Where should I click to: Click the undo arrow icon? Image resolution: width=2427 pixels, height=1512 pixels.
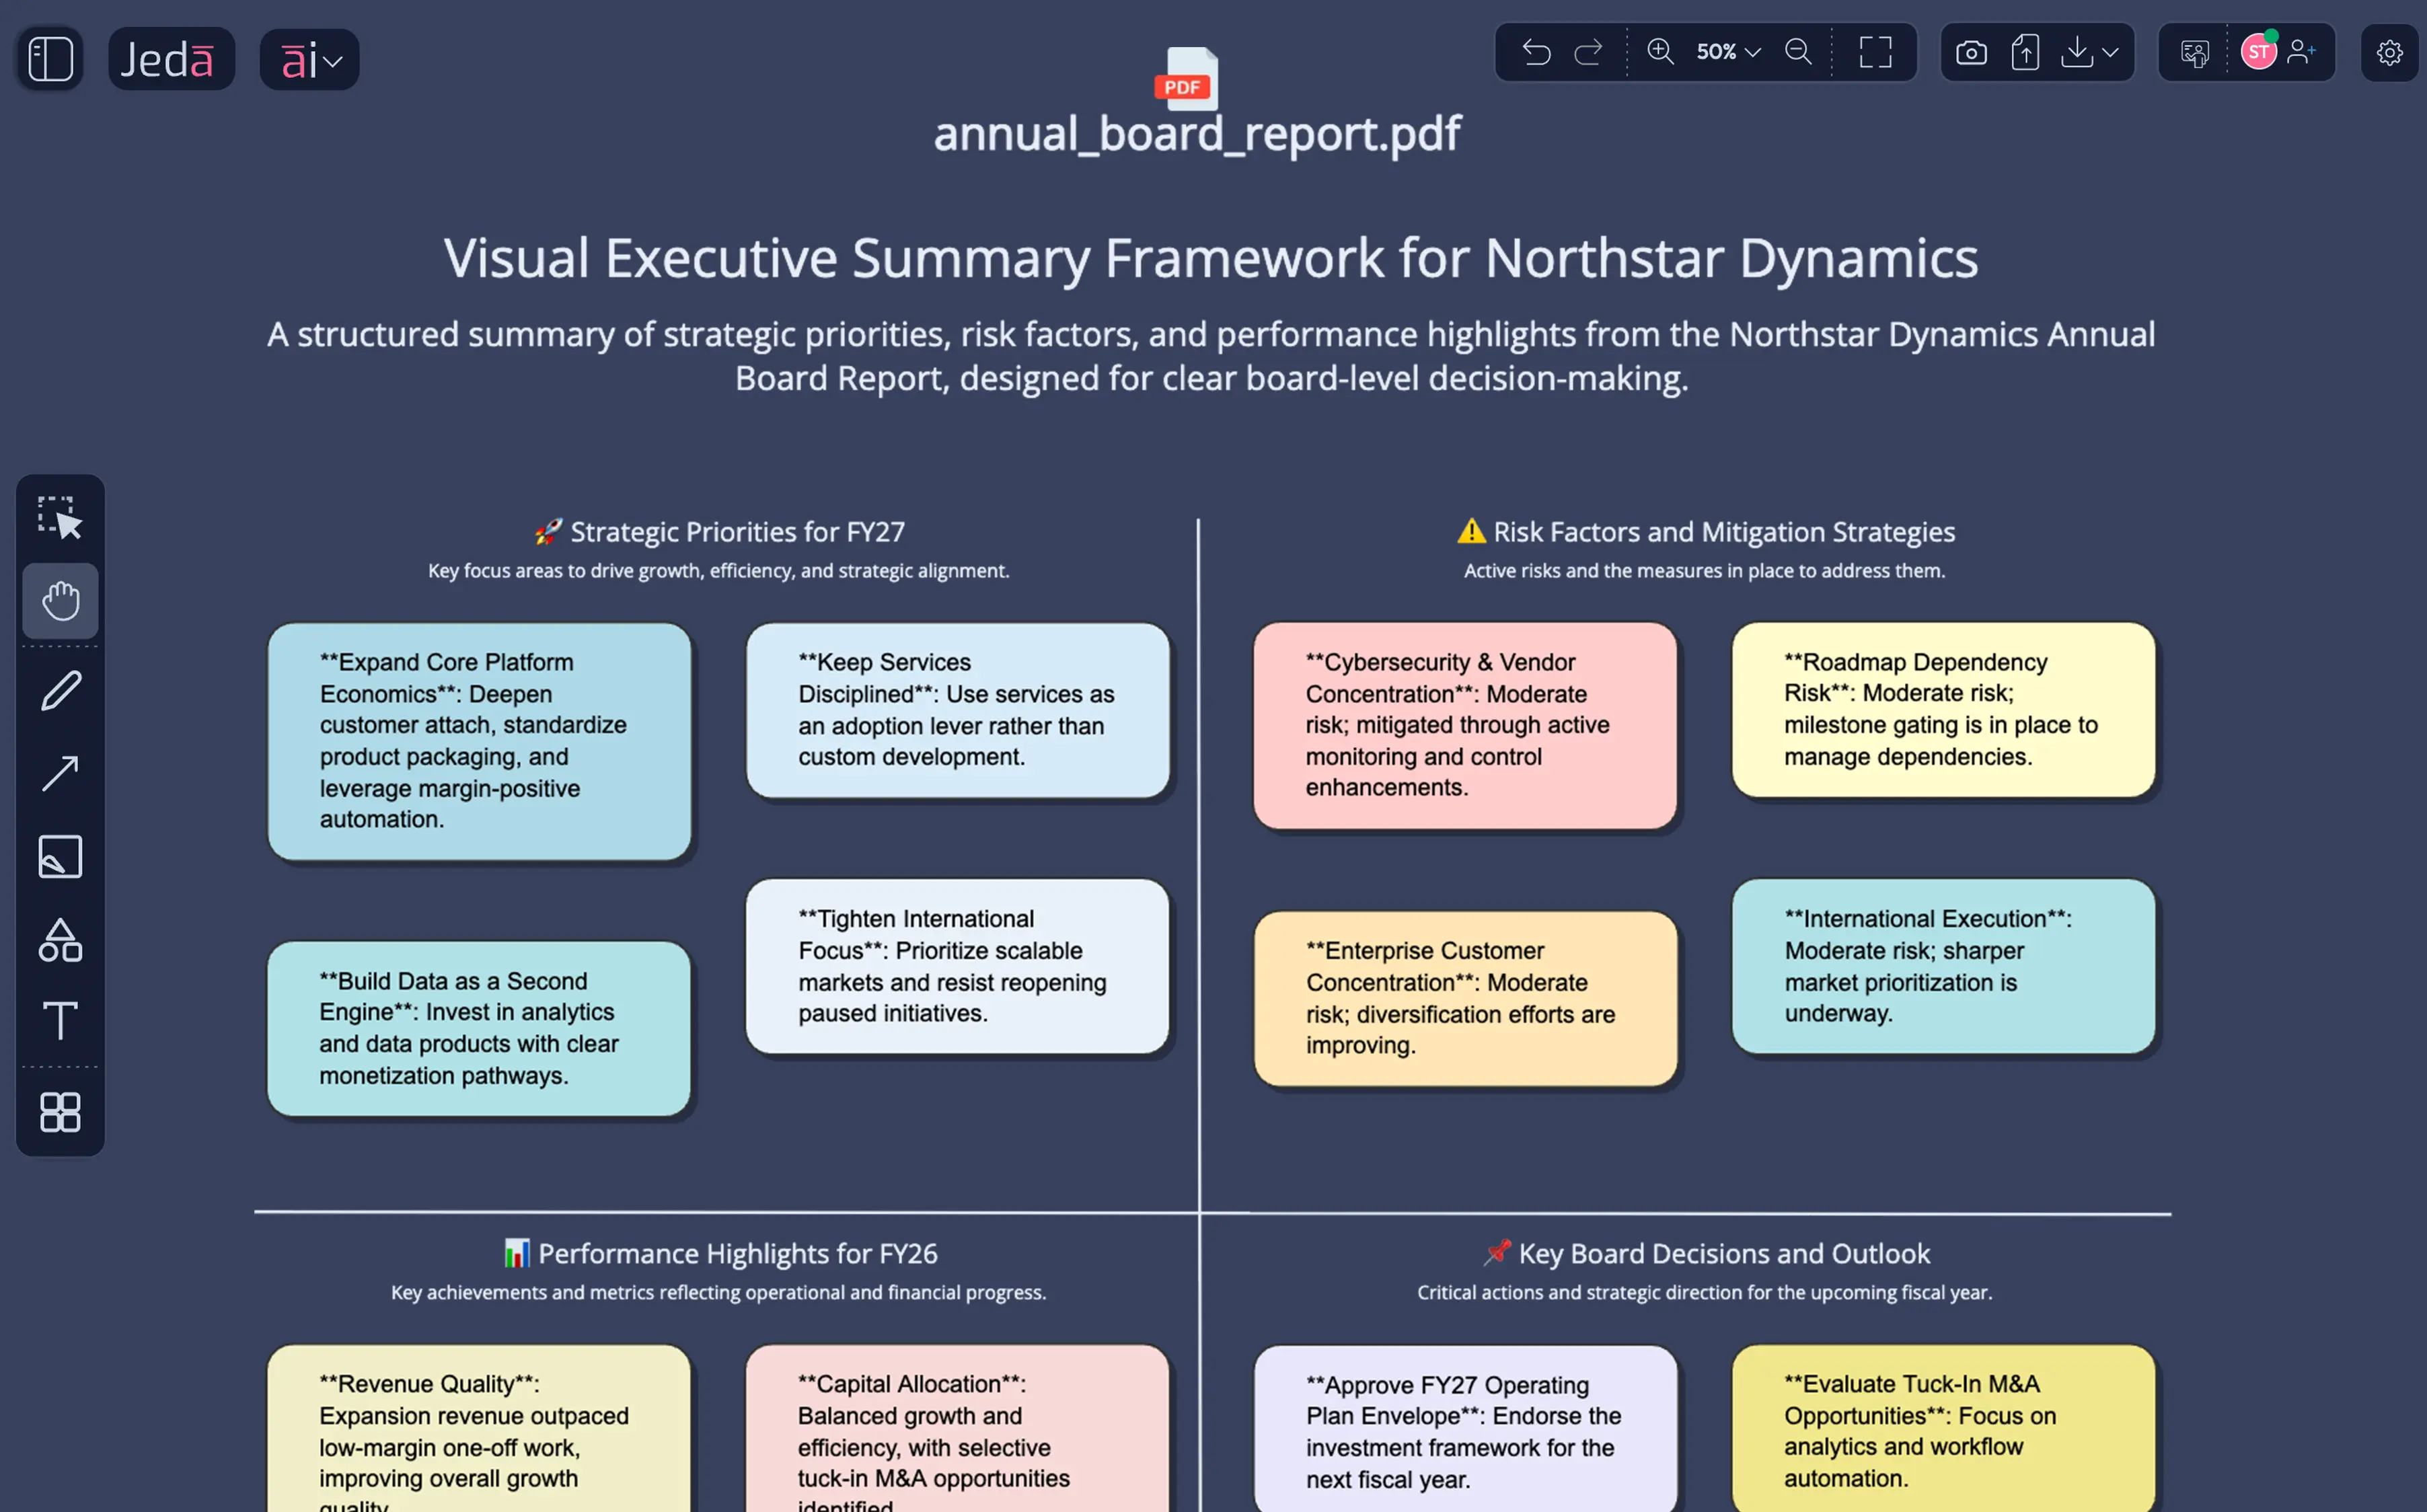pyautogui.click(x=1536, y=52)
